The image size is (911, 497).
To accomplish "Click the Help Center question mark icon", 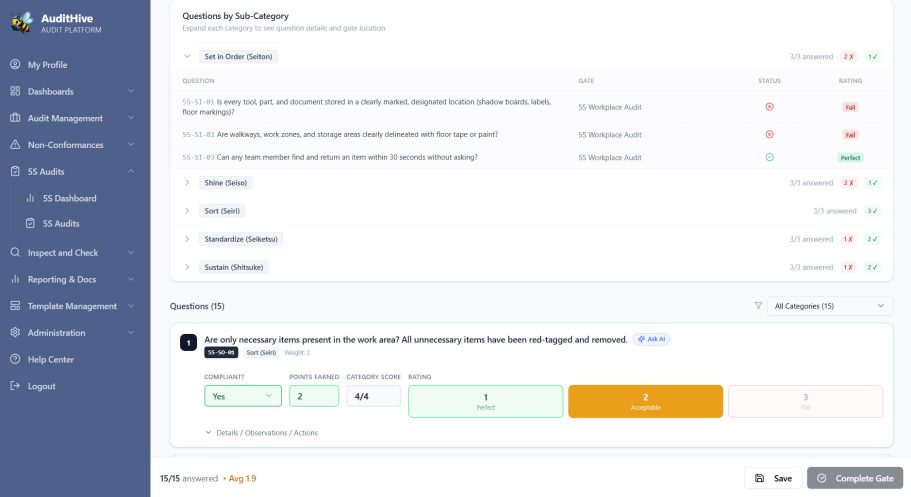I will tap(15, 359).
